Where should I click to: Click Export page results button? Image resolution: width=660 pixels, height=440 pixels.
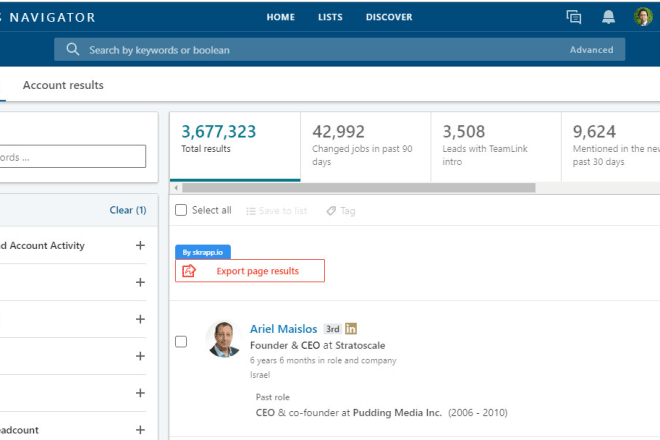pyautogui.click(x=250, y=271)
